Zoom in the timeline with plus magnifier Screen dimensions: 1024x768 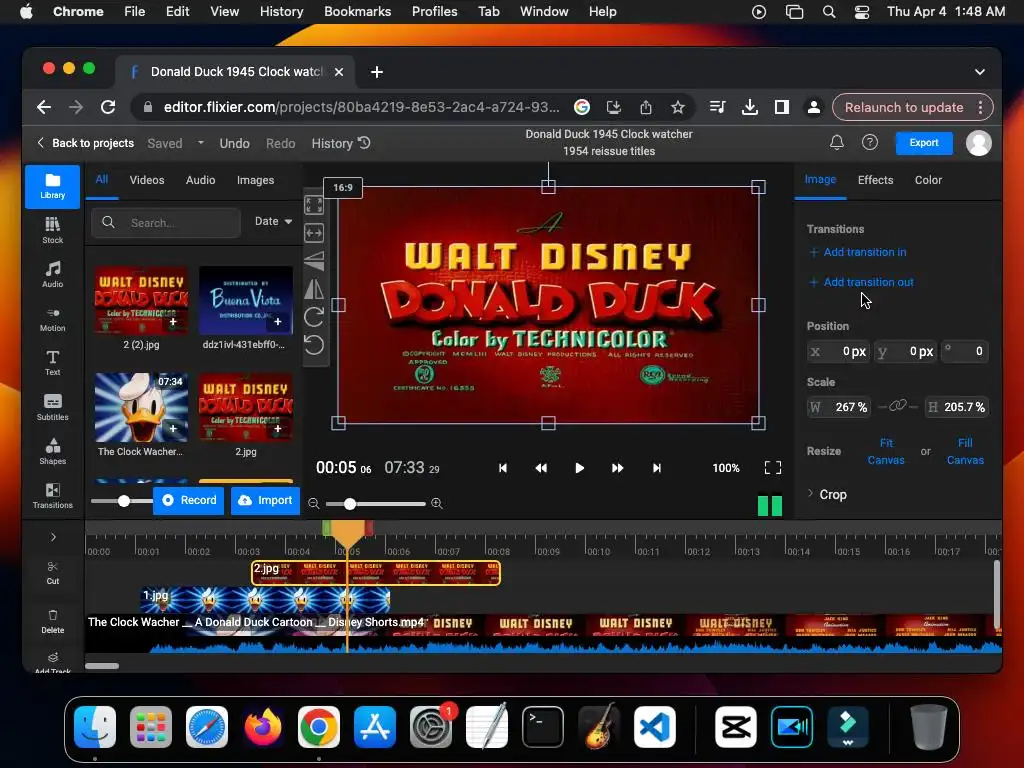pos(437,504)
